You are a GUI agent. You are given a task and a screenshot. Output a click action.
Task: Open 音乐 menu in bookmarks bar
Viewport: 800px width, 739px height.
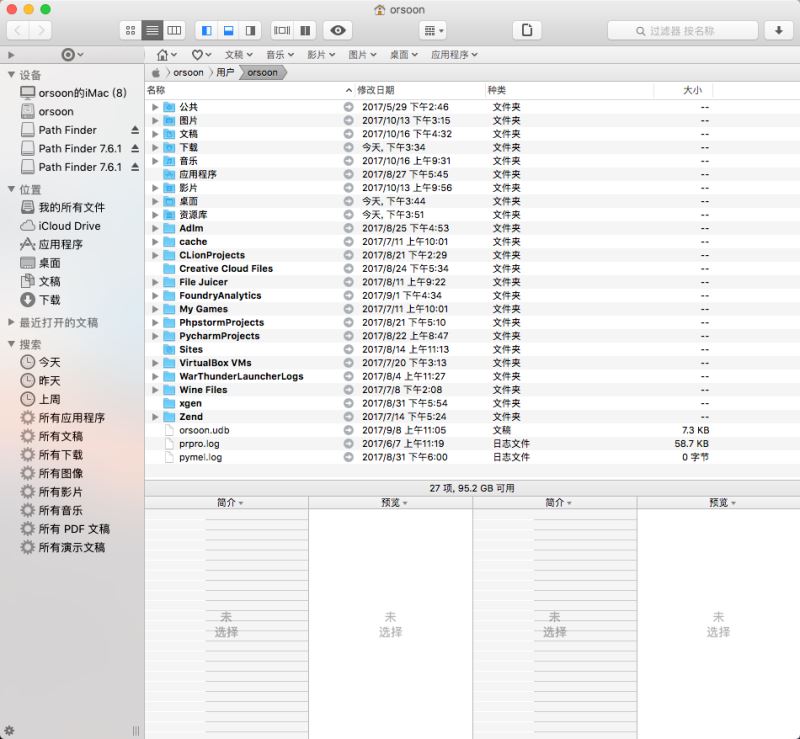[x=280, y=55]
